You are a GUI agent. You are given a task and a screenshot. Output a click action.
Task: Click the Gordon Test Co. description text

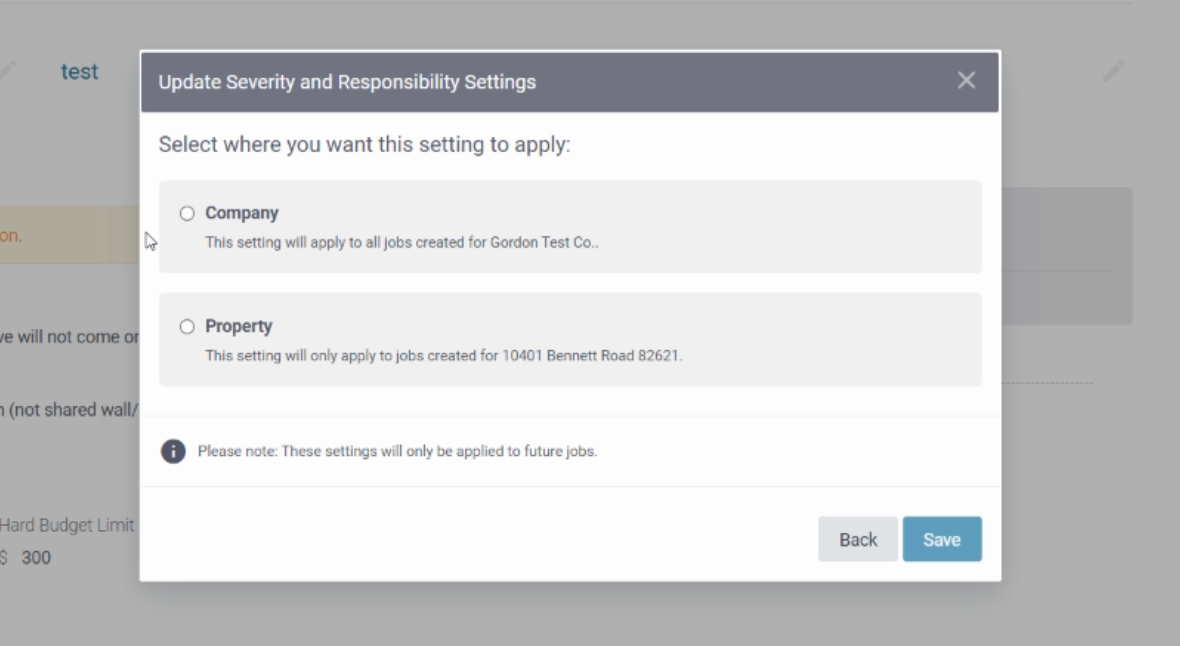402,242
